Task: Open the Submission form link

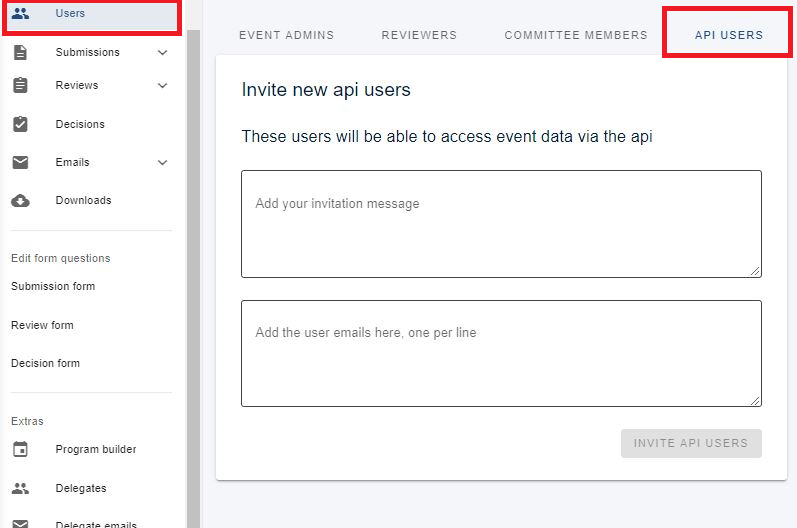Action: coord(53,286)
